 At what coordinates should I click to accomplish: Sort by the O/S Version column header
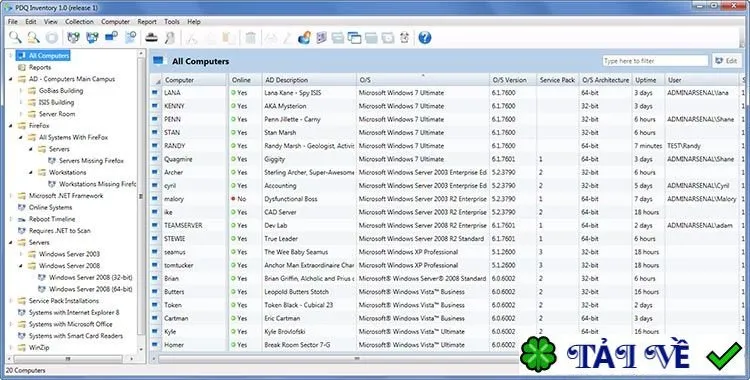(x=513, y=80)
